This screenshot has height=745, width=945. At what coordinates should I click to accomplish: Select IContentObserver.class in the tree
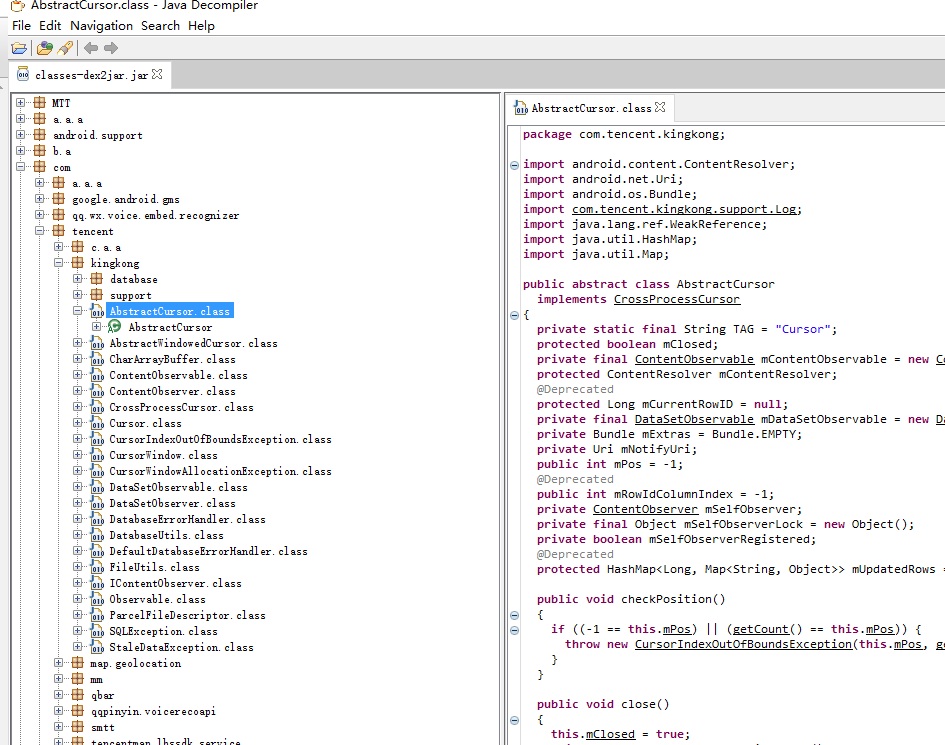coord(175,583)
